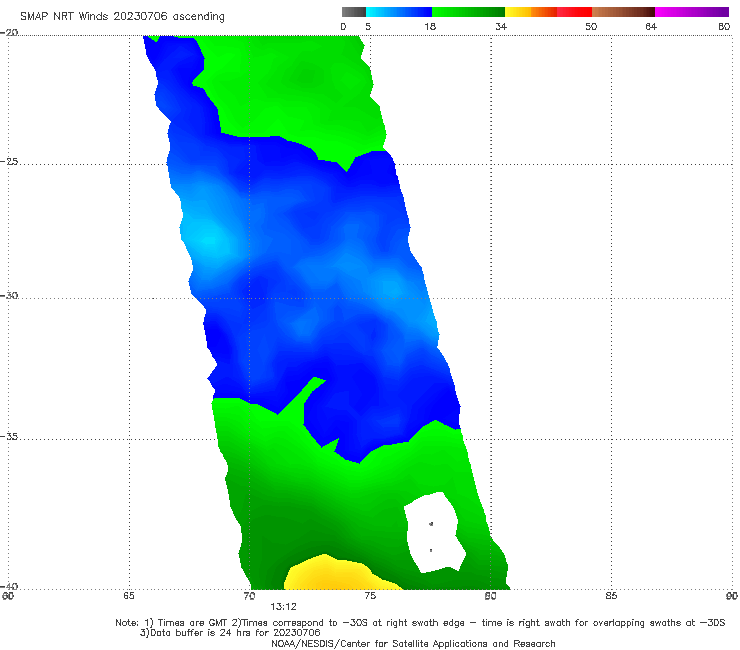Click the color bar label '34'
Screen dimensions: 740x650
coord(501,26)
